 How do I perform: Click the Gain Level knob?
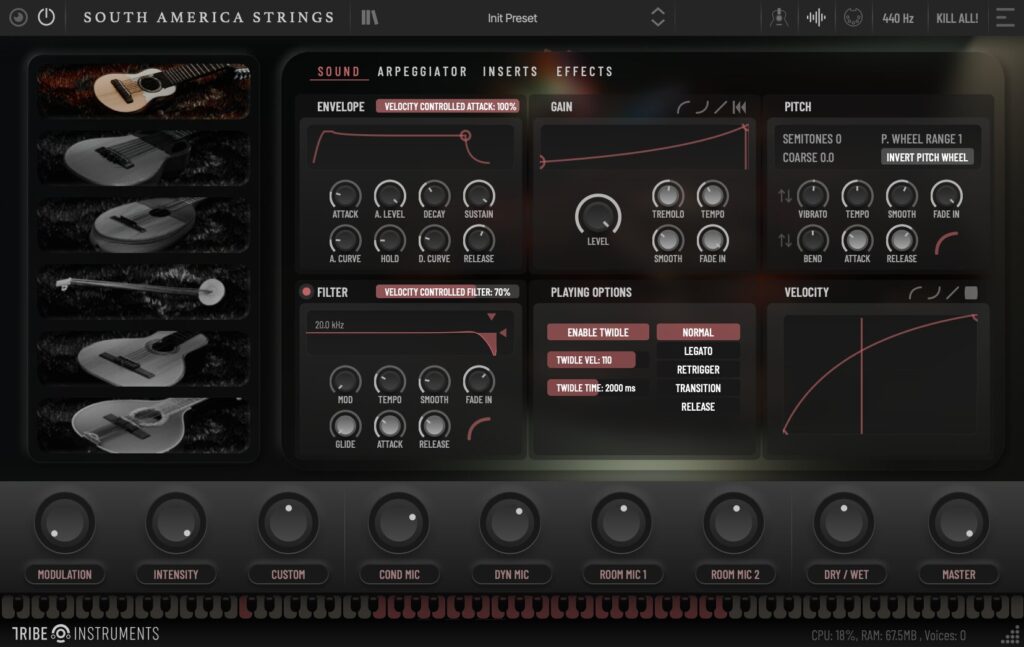tap(598, 215)
